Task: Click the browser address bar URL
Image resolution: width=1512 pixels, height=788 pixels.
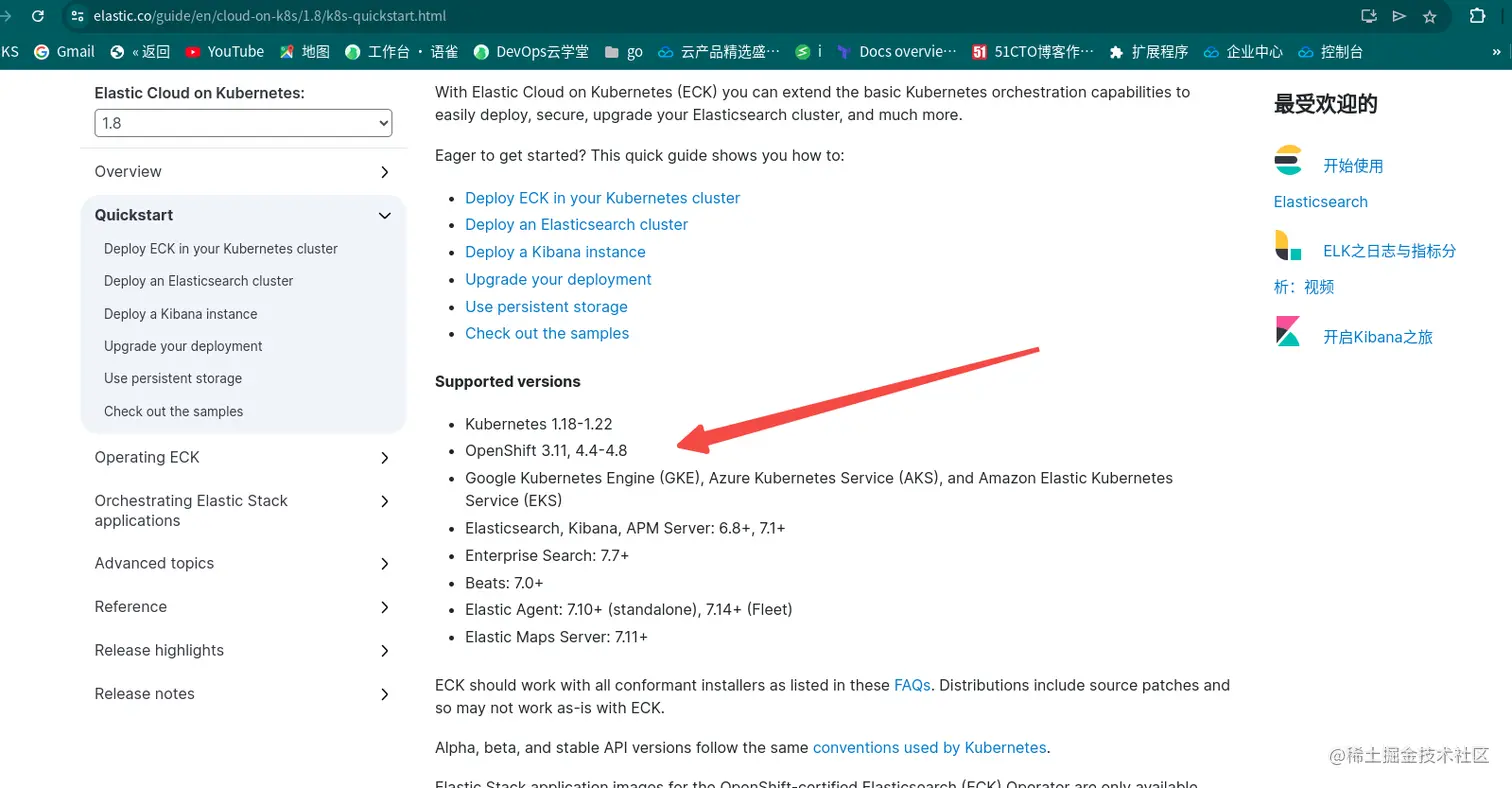Action: tap(269, 16)
